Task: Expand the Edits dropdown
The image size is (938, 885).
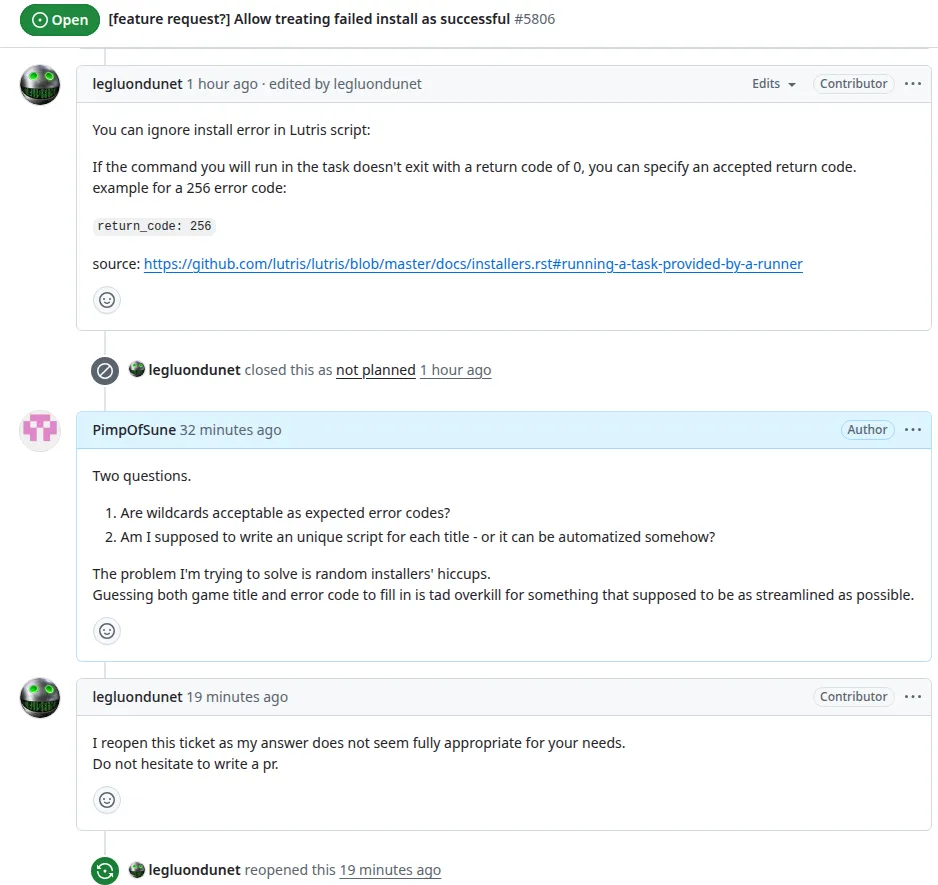Action: tap(773, 84)
